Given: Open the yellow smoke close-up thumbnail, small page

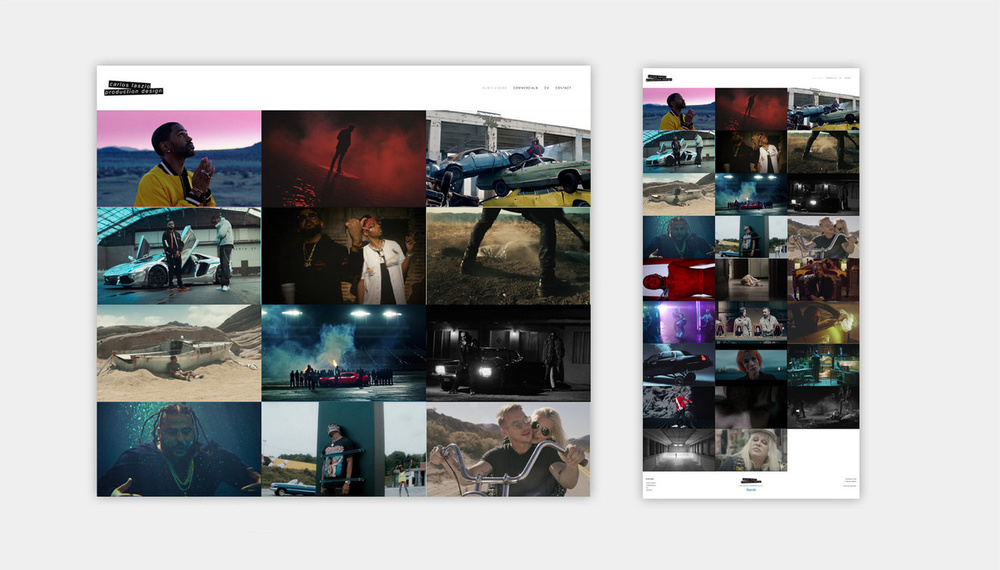Looking at the screenshot, I should click(823, 323).
